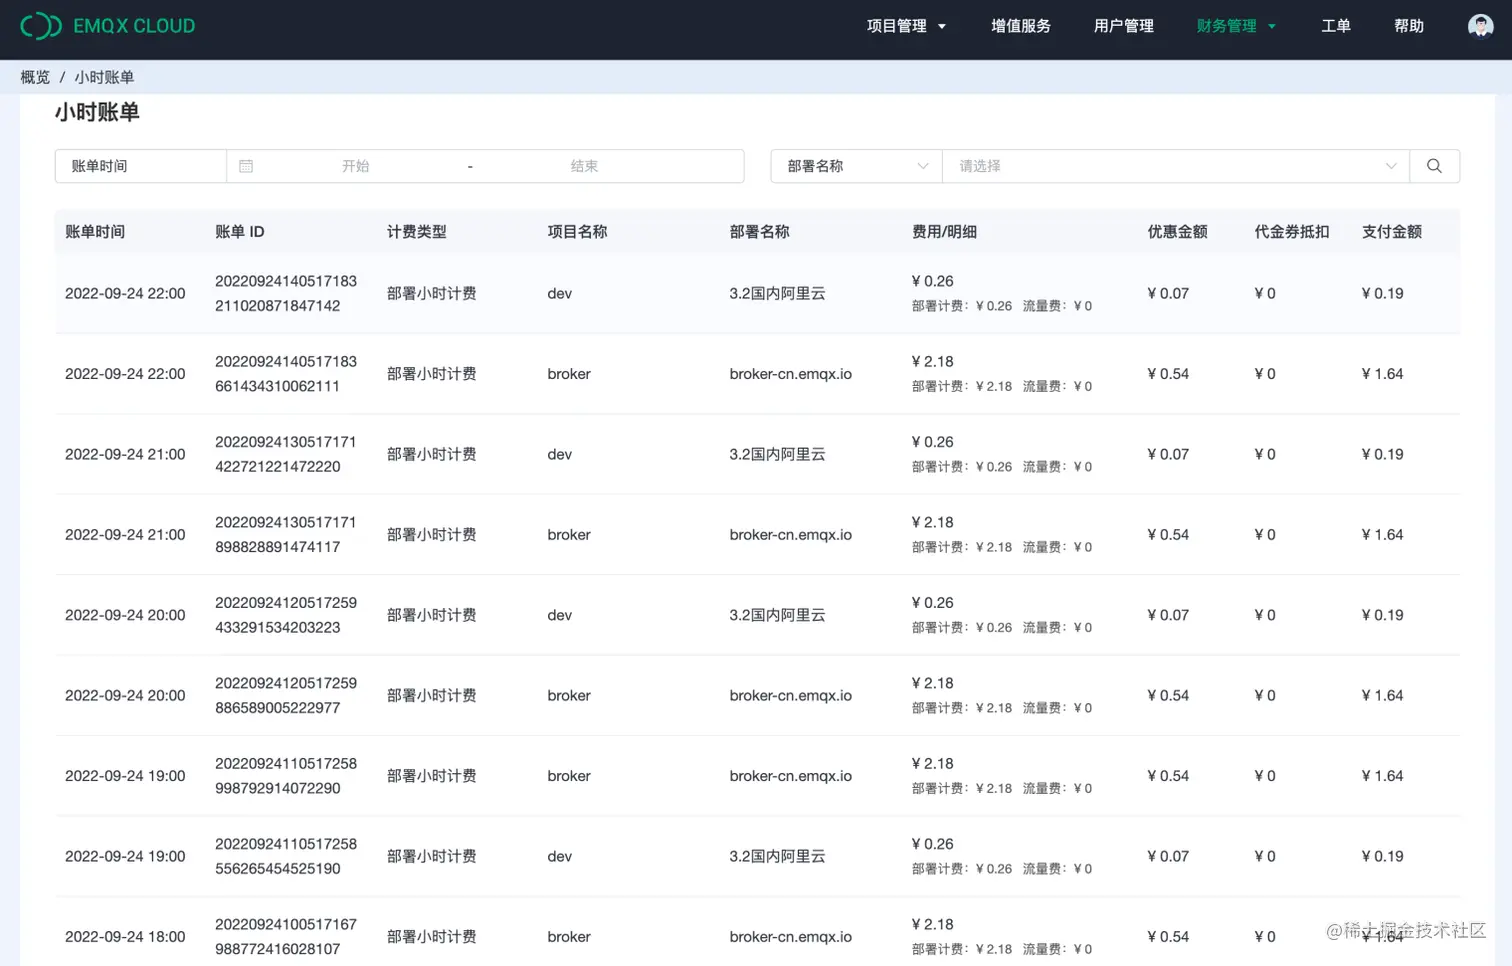Click the 结束 end date input
Viewport: 1512px width, 966px height.
pos(584,165)
